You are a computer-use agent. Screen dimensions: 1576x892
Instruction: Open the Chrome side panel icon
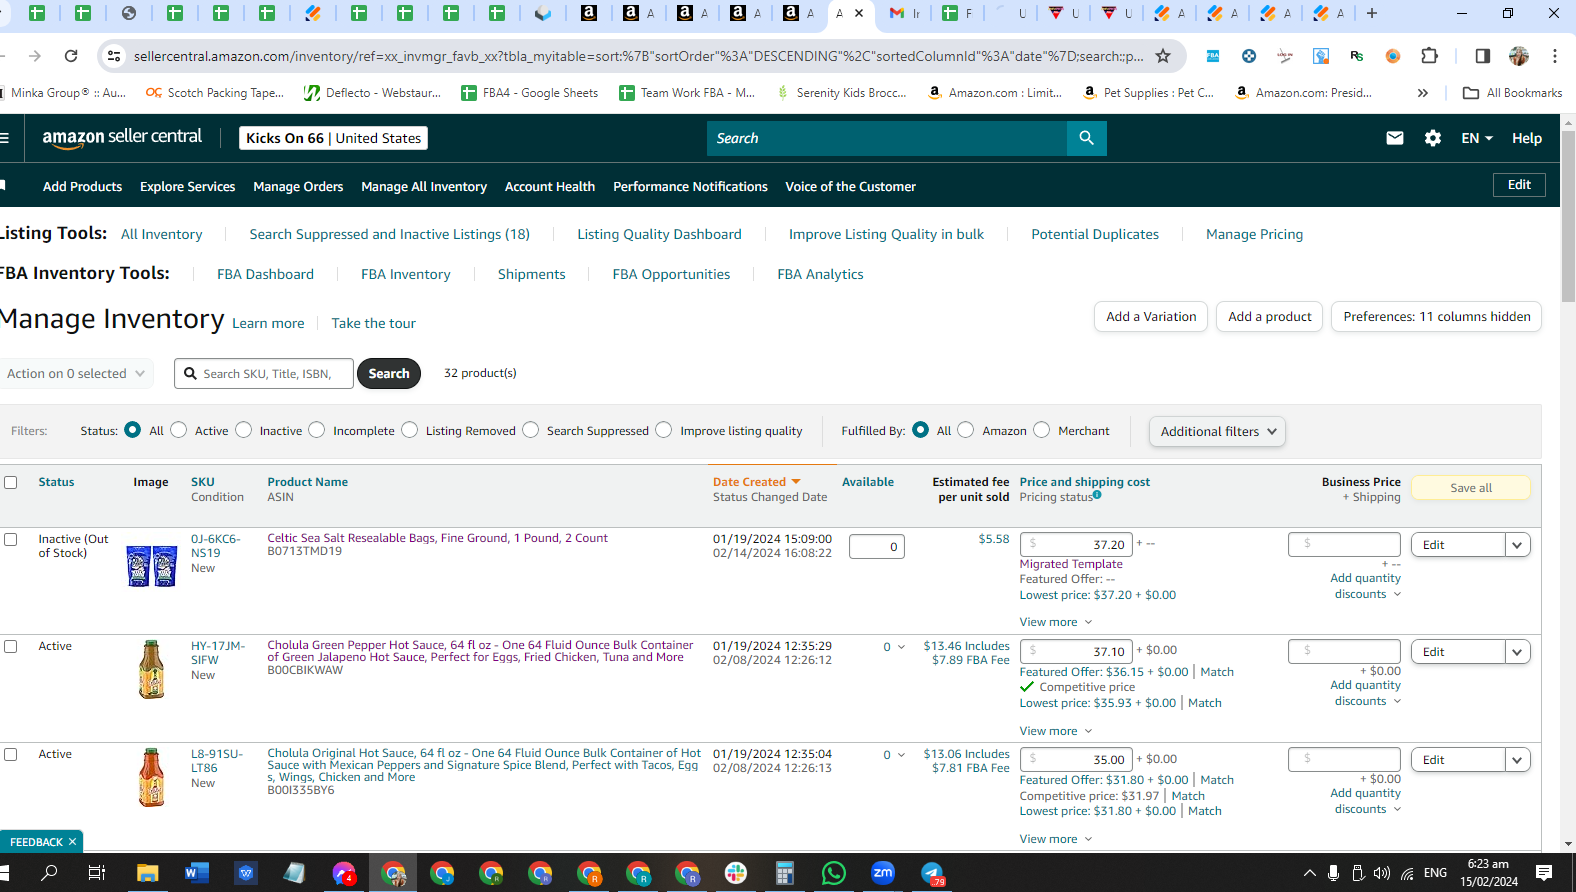point(1482,56)
